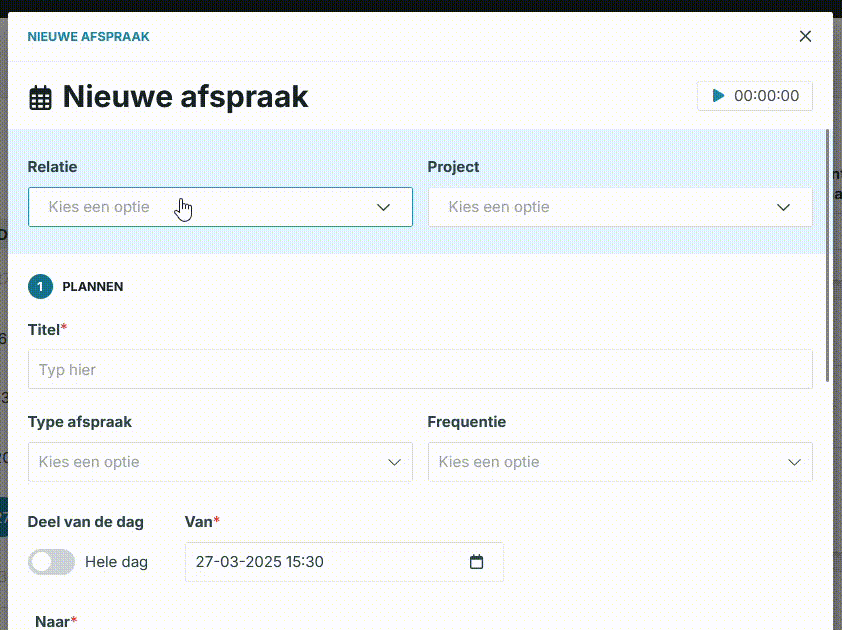The width and height of the screenshot is (842, 630).
Task: Expand the Type afspraak dropdown
Action: tap(220, 462)
